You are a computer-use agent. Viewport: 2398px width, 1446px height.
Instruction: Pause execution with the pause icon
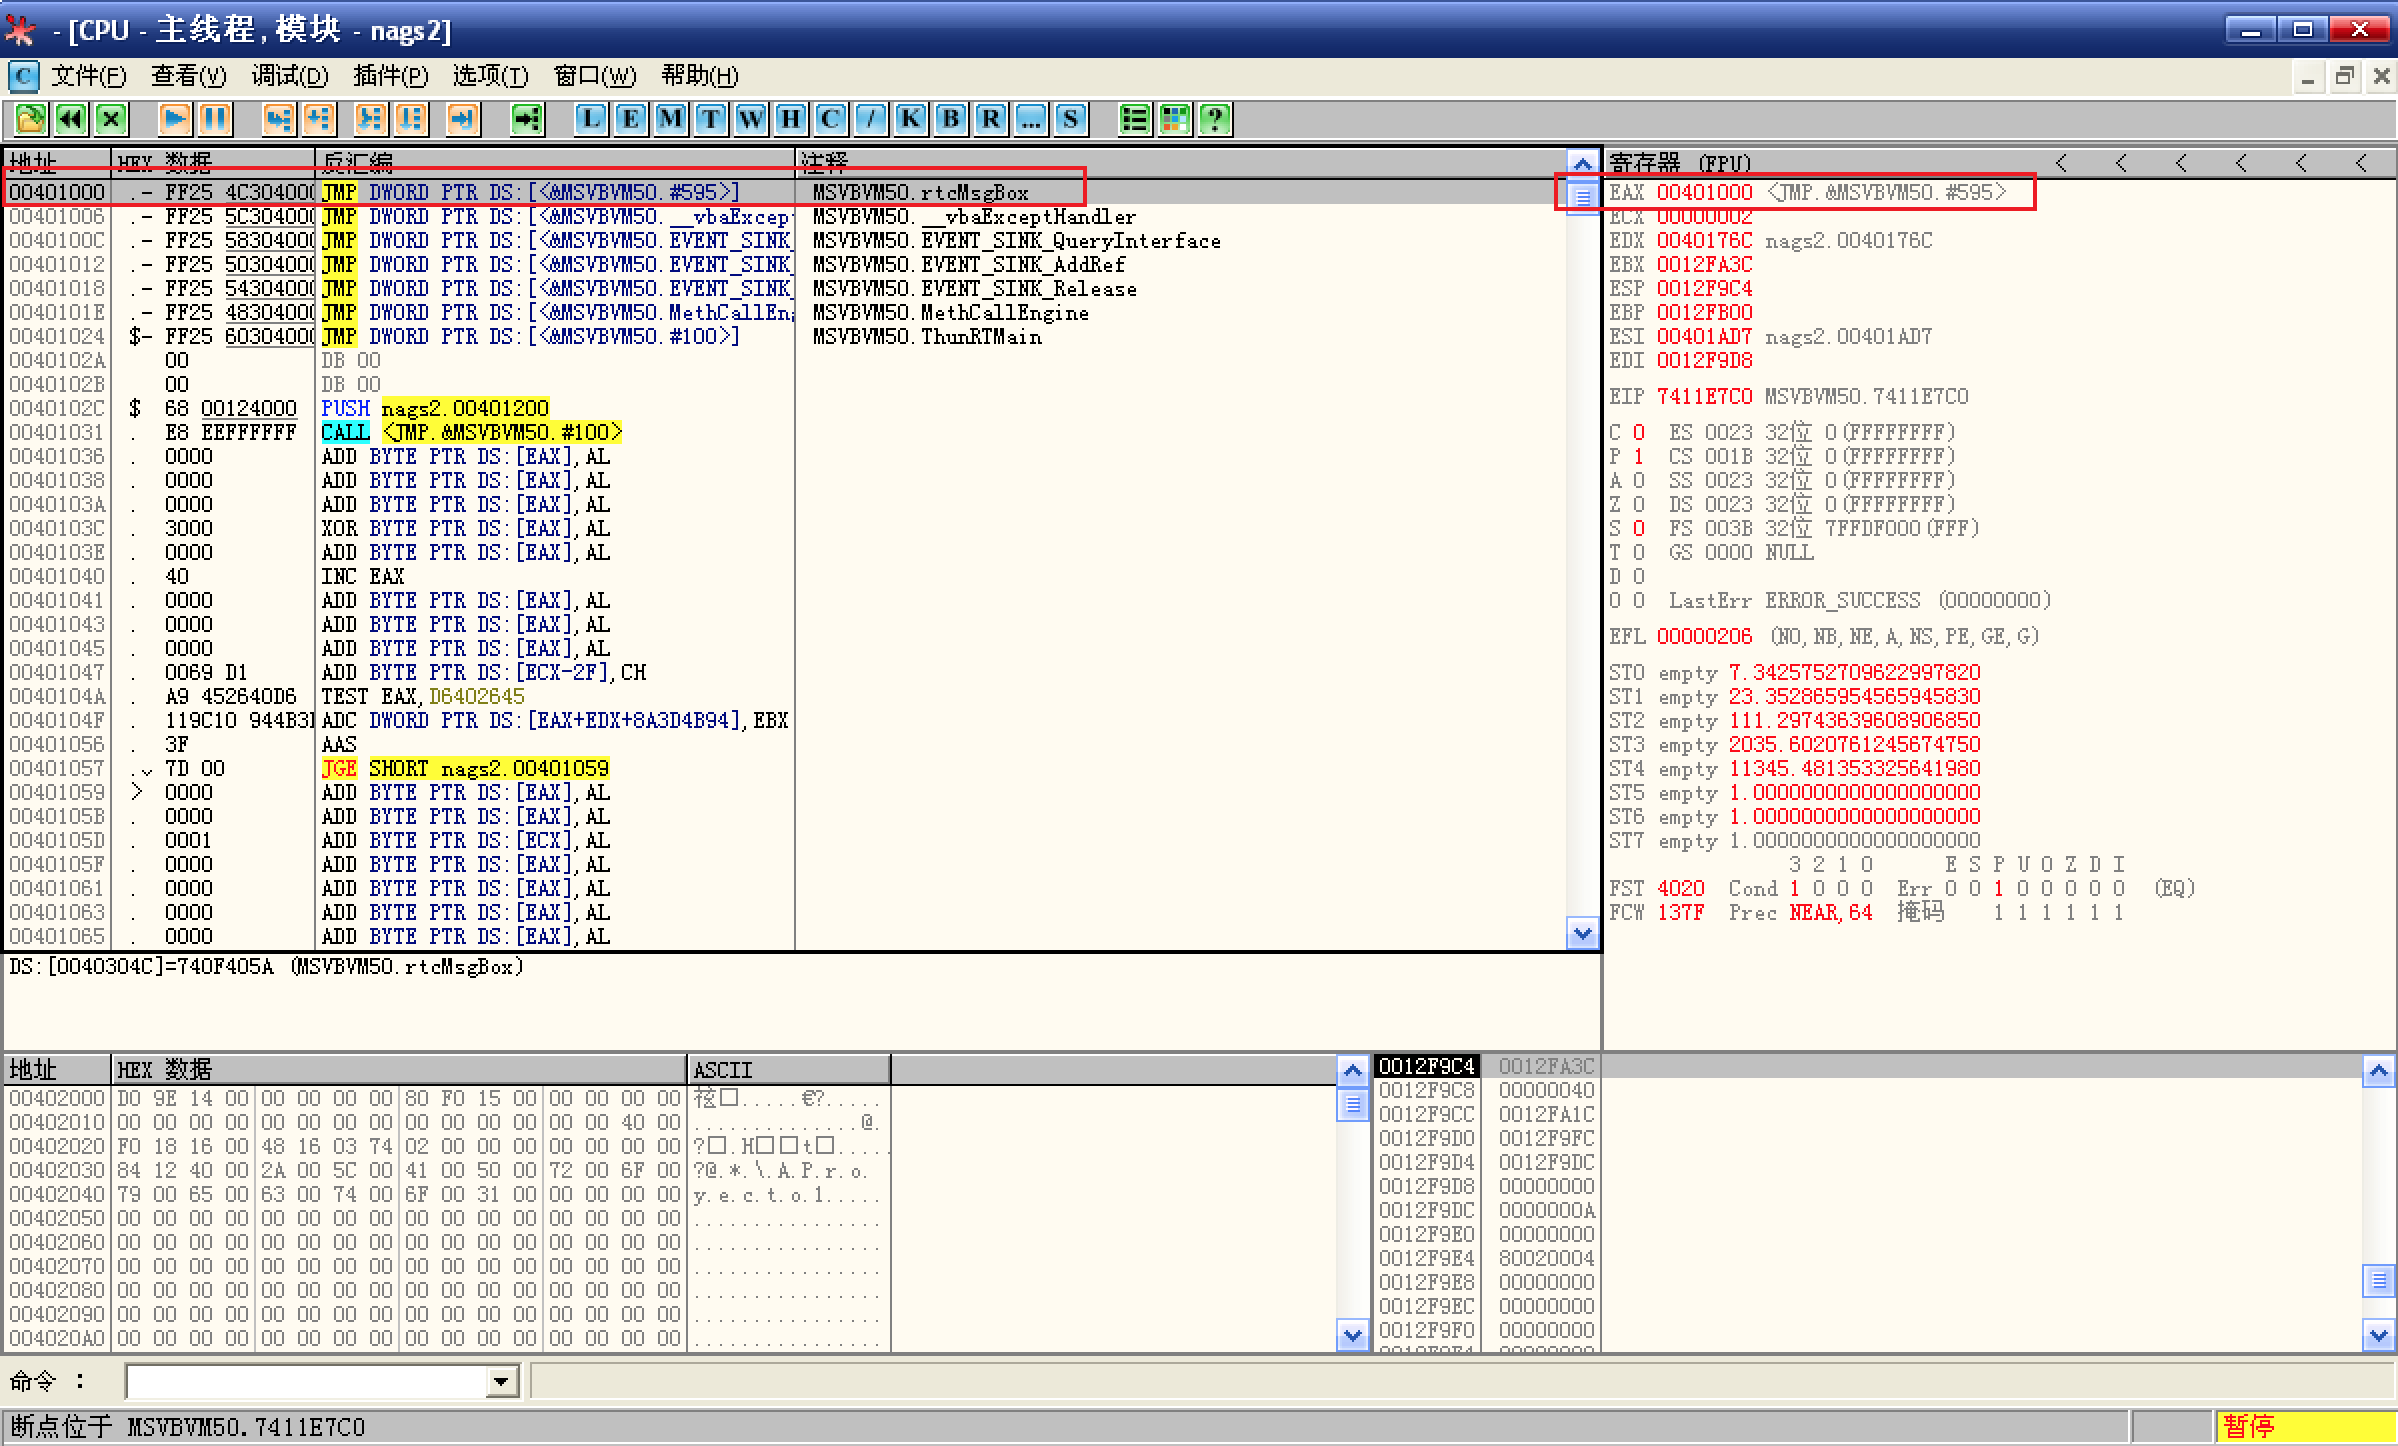pos(214,120)
